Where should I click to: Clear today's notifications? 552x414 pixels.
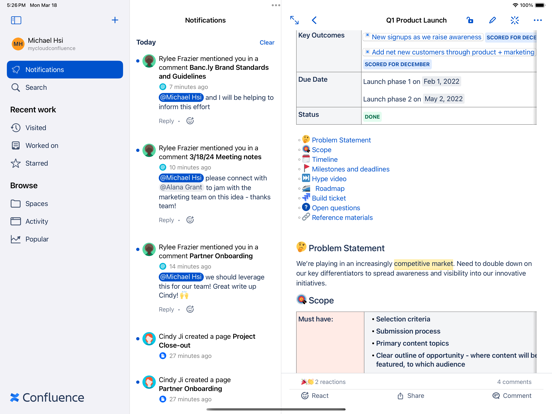point(267,42)
